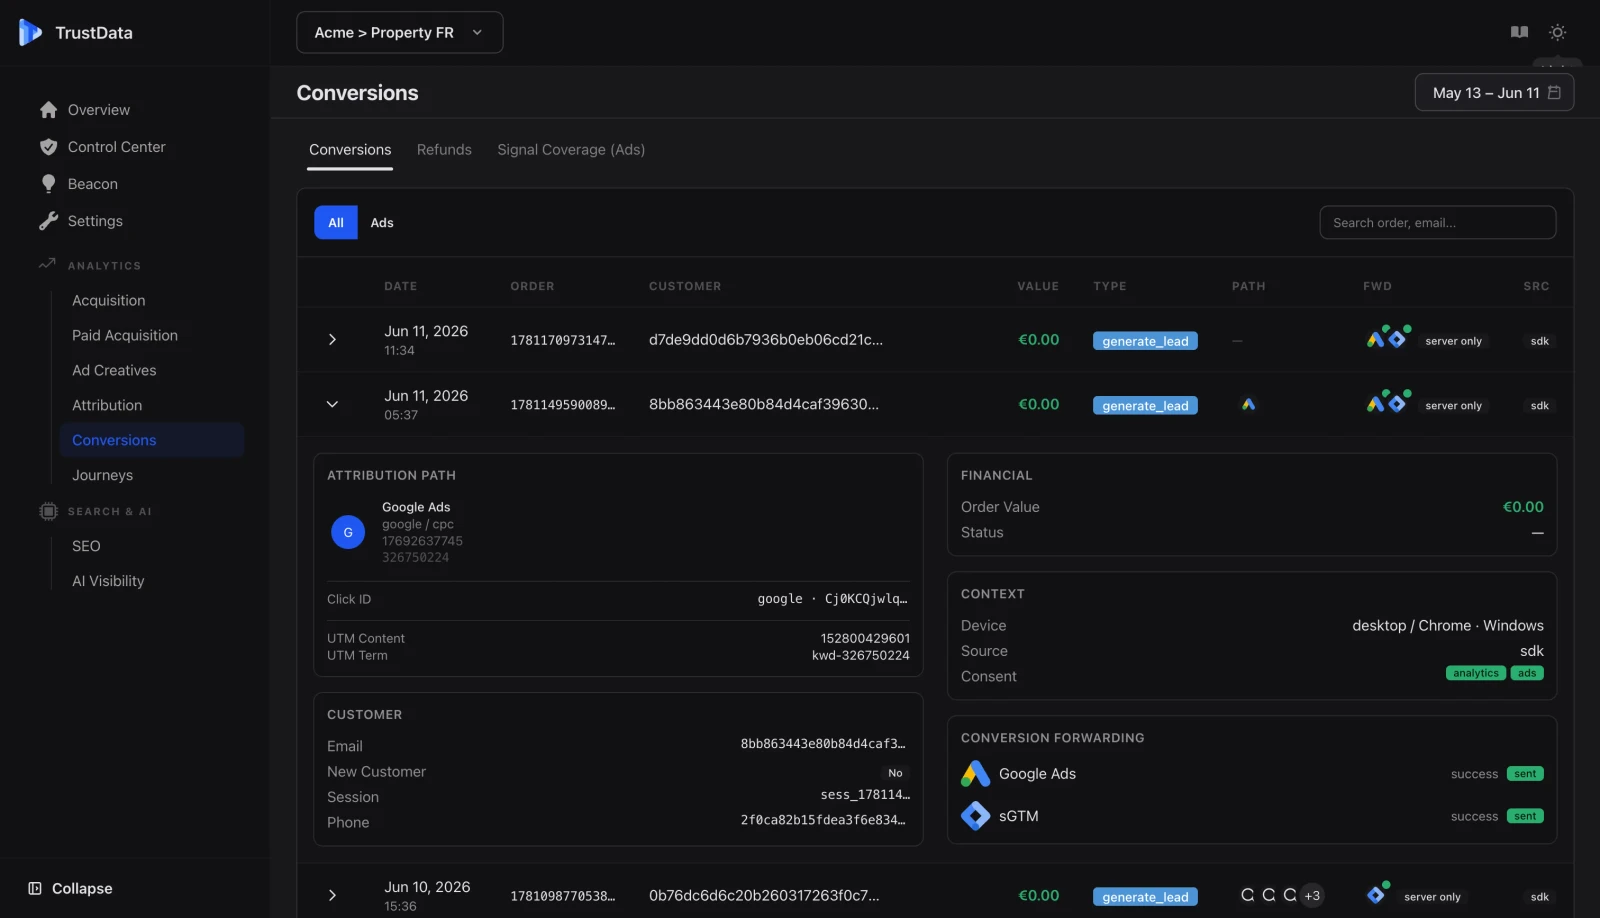Click the sent badge for Google Ads
The image size is (1600, 918).
(1525, 774)
